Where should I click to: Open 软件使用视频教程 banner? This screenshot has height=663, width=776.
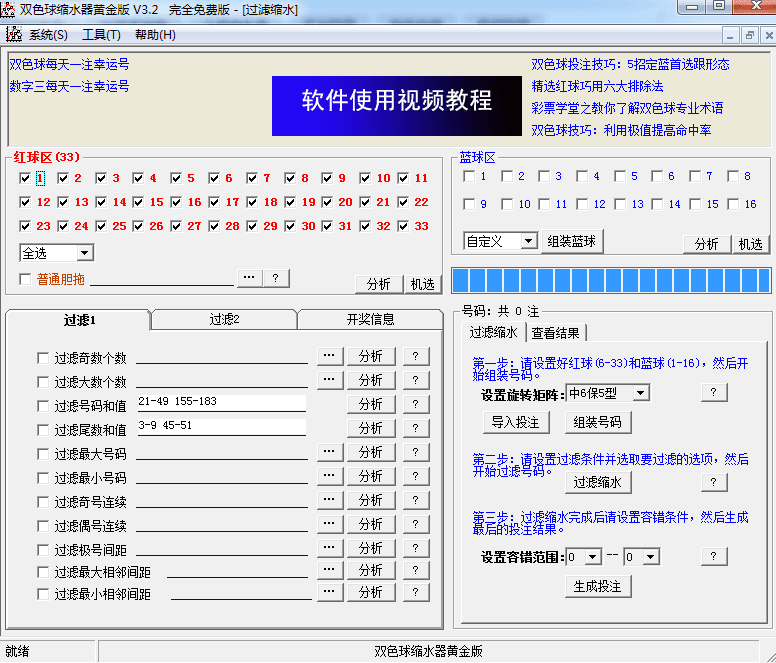tap(396, 105)
